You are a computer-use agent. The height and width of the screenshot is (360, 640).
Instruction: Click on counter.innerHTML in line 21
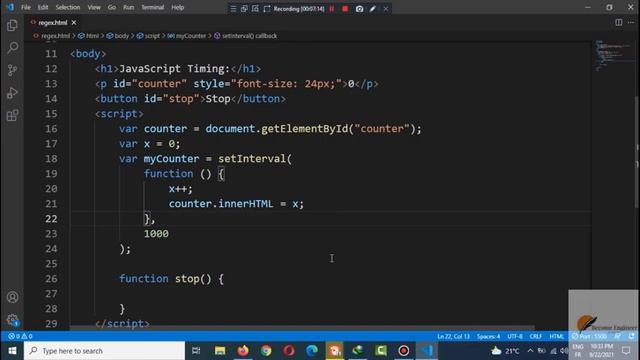pos(221,204)
